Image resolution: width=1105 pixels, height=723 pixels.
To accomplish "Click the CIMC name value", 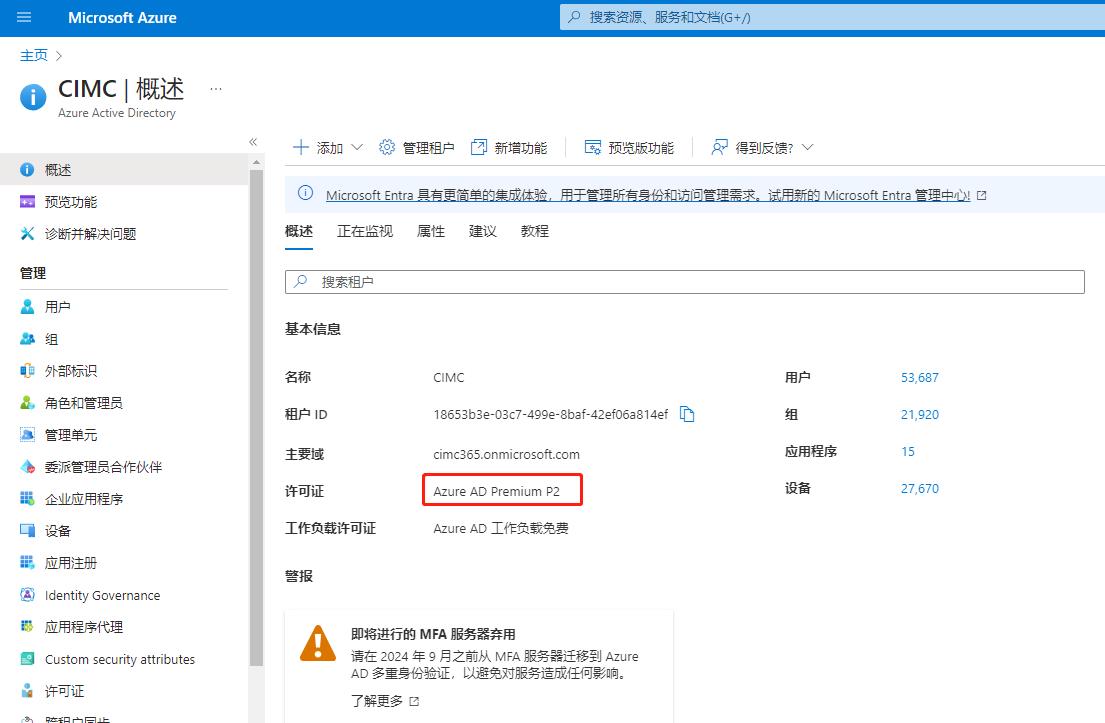I will (x=448, y=378).
